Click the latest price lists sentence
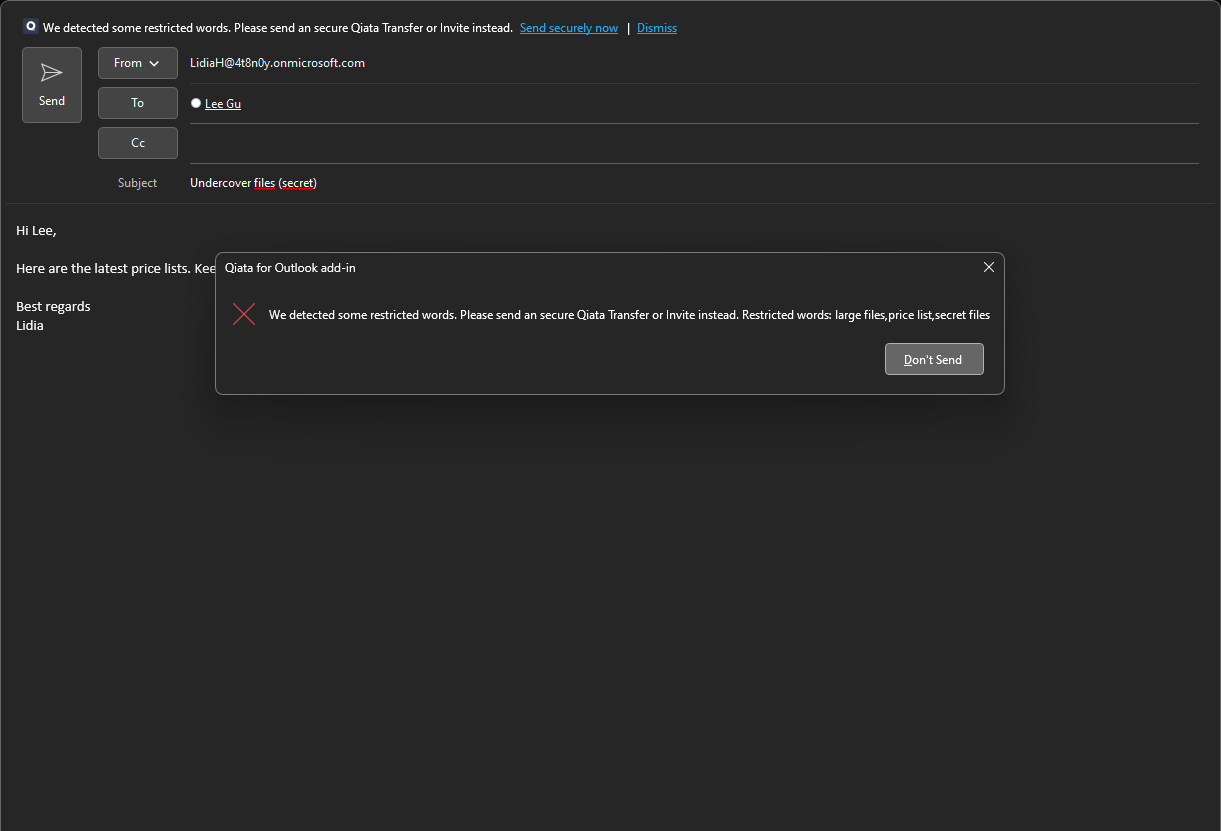This screenshot has height=831, width=1221. (110, 269)
